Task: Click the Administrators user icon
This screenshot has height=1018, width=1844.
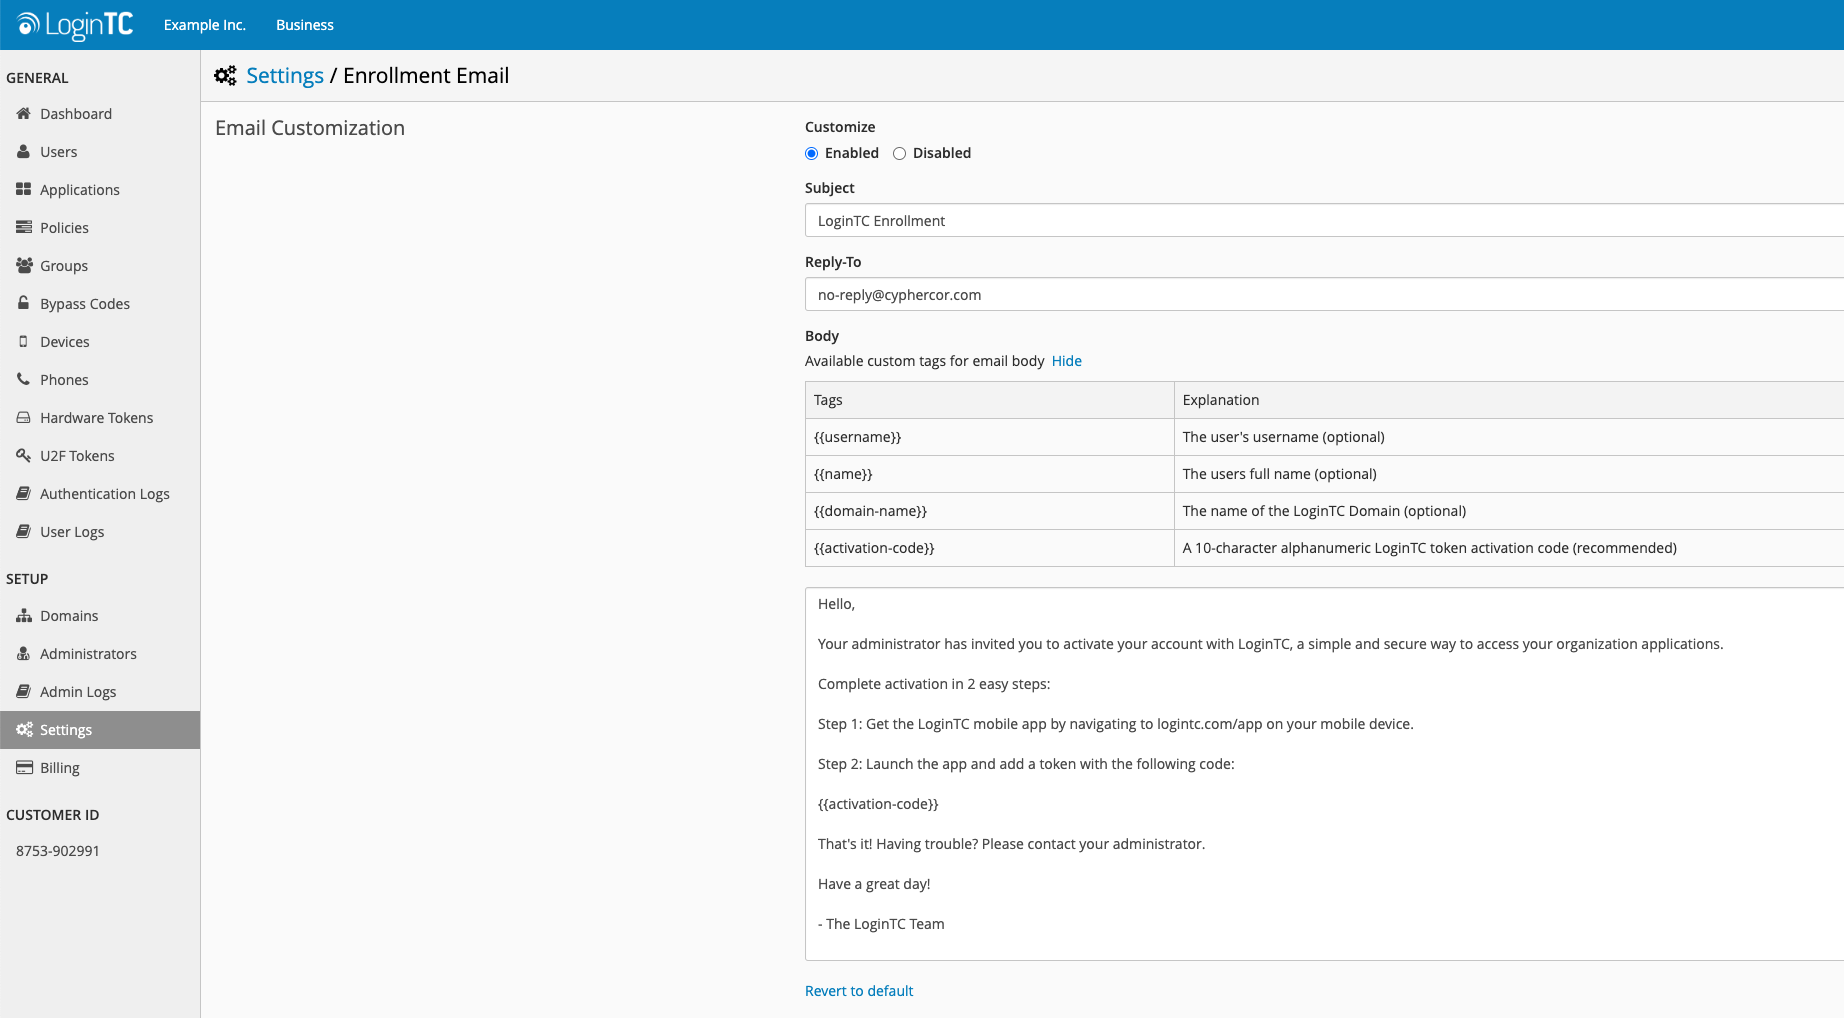Action: [23, 653]
